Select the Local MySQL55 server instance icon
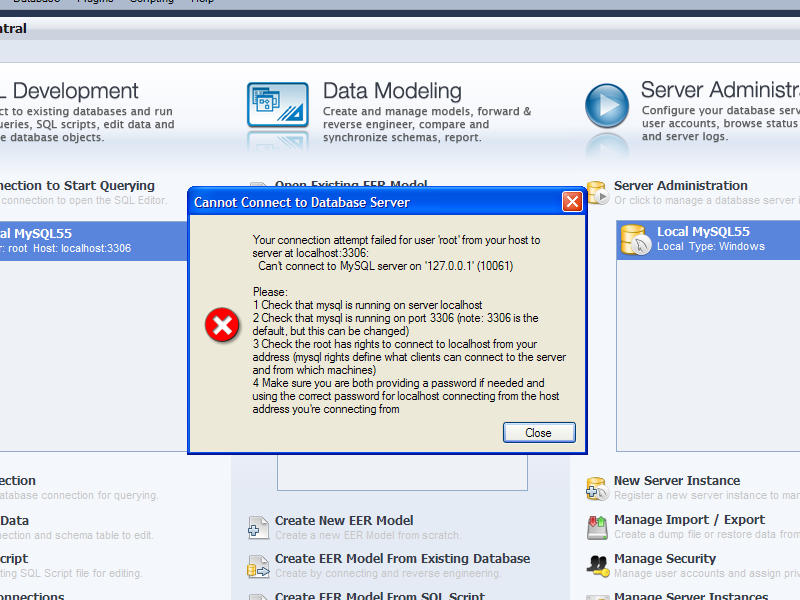Screen dimensions: 800x600 point(635,239)
